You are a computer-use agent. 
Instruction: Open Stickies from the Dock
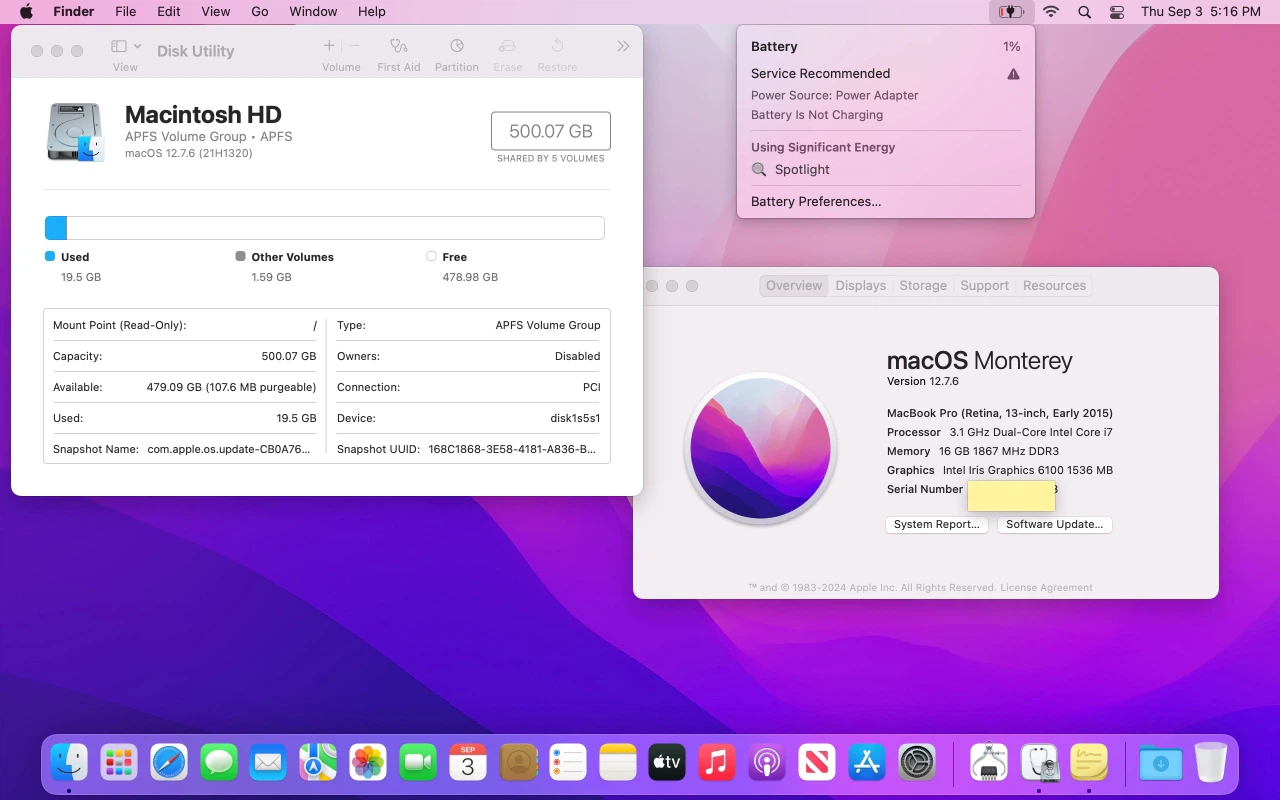(x=1089, y=763)
